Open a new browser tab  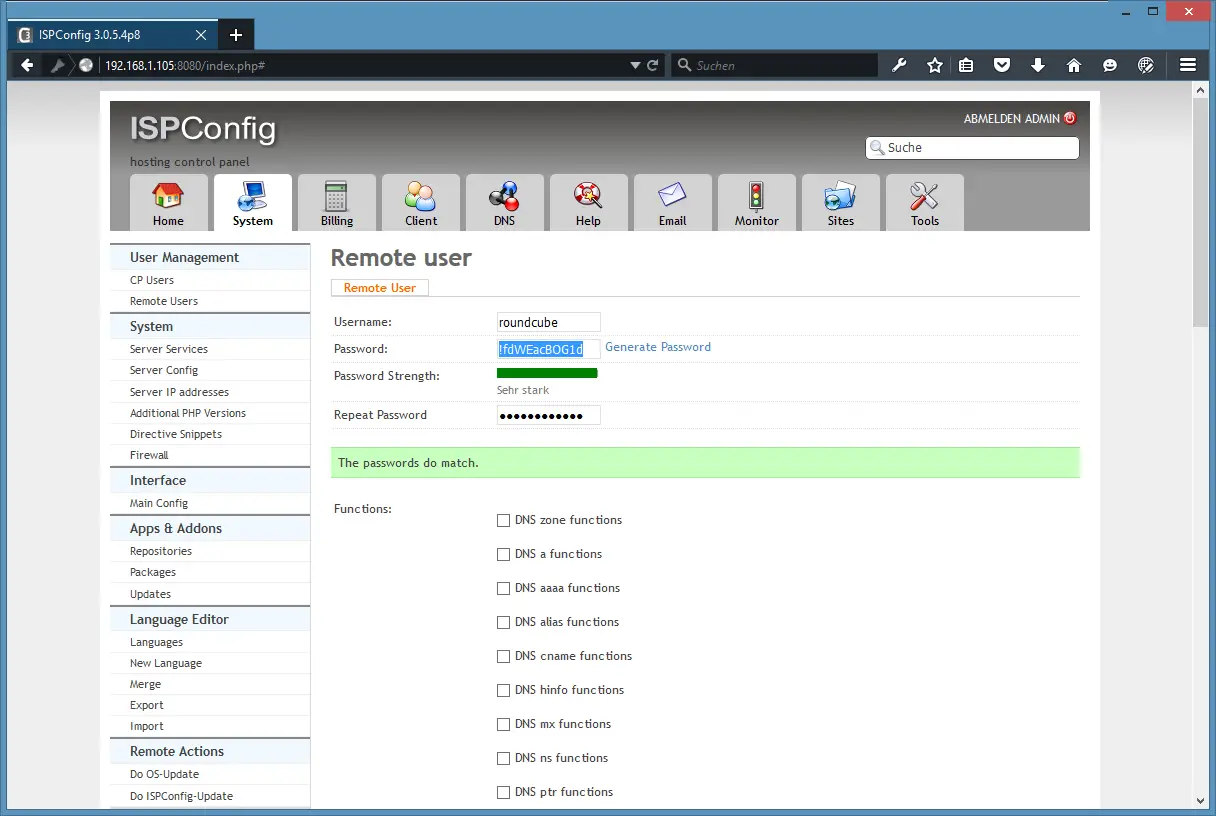pyautogui.click(x=236, y=35)
